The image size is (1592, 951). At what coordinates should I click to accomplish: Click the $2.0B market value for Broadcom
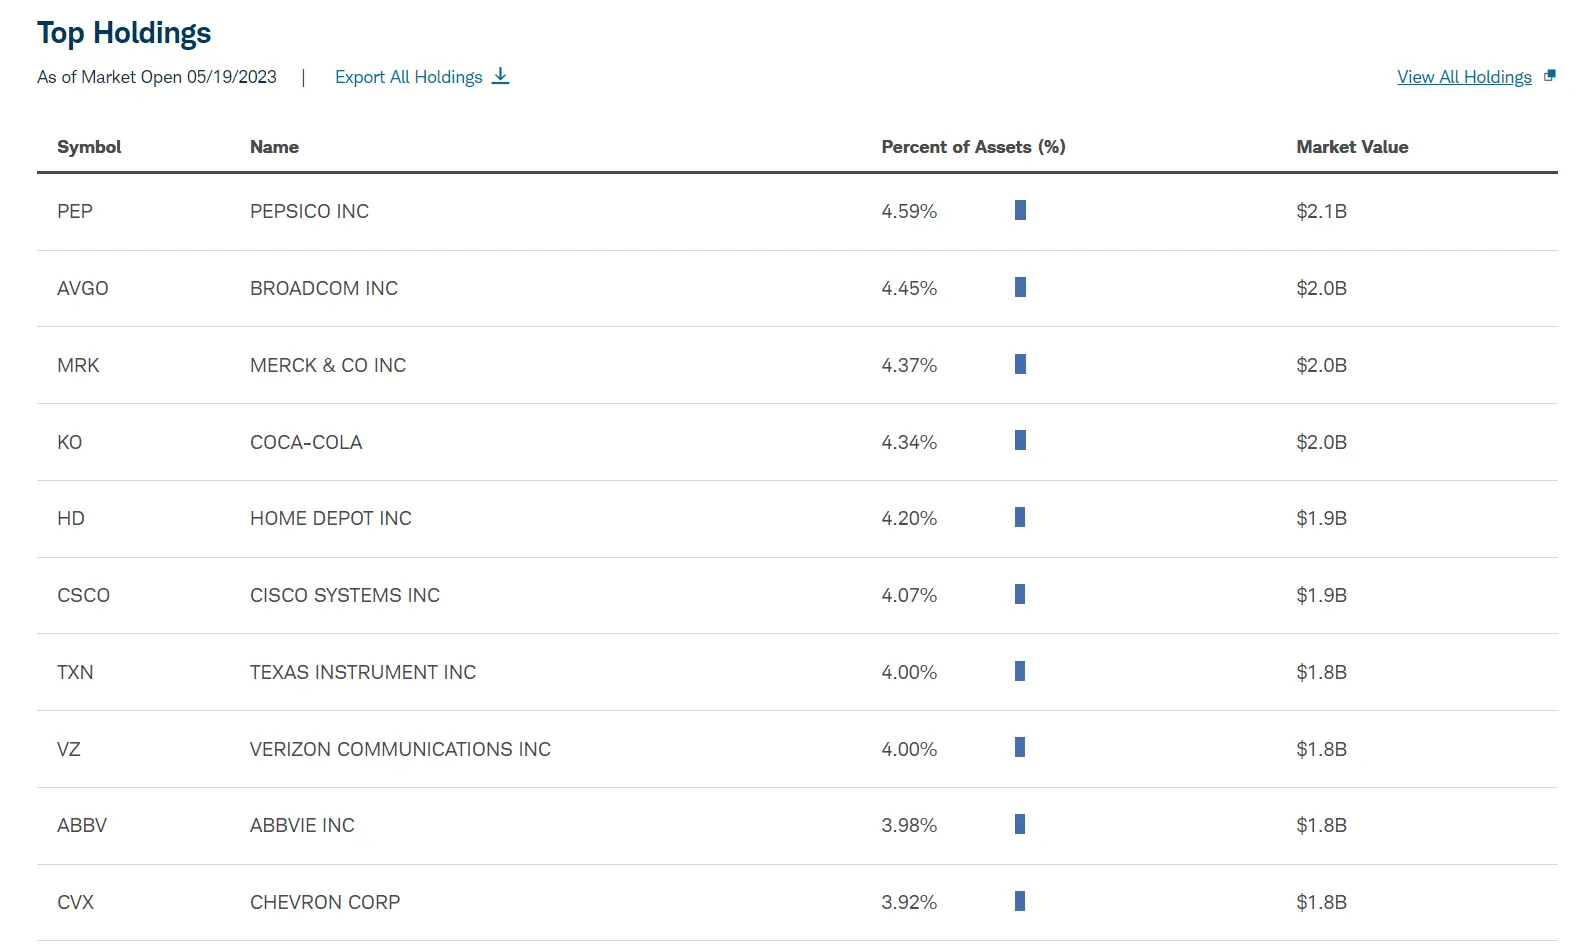(x=1322, y=288)
